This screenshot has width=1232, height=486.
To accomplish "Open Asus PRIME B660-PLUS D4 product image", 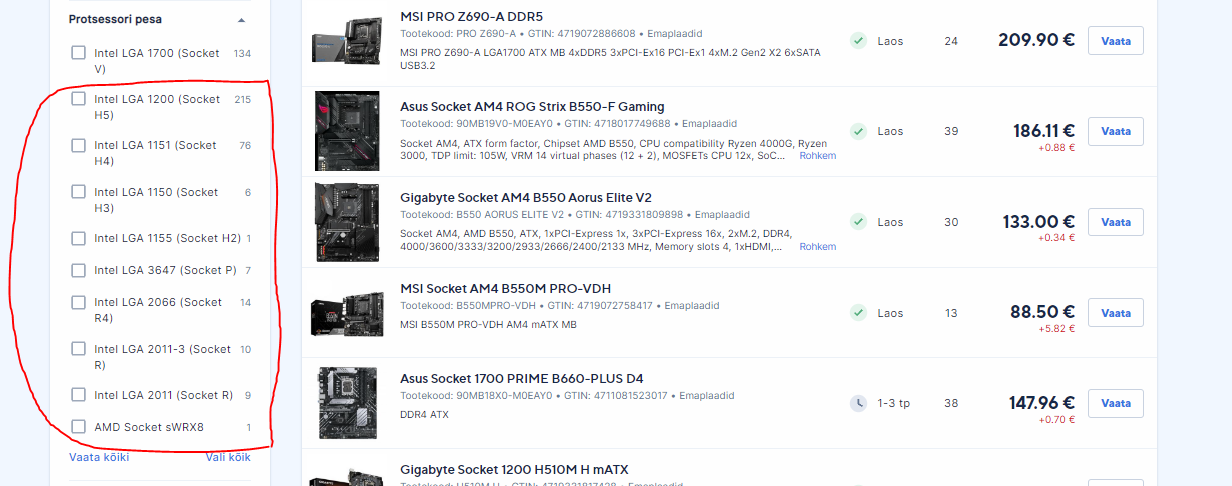I will (x=347, y=404).
